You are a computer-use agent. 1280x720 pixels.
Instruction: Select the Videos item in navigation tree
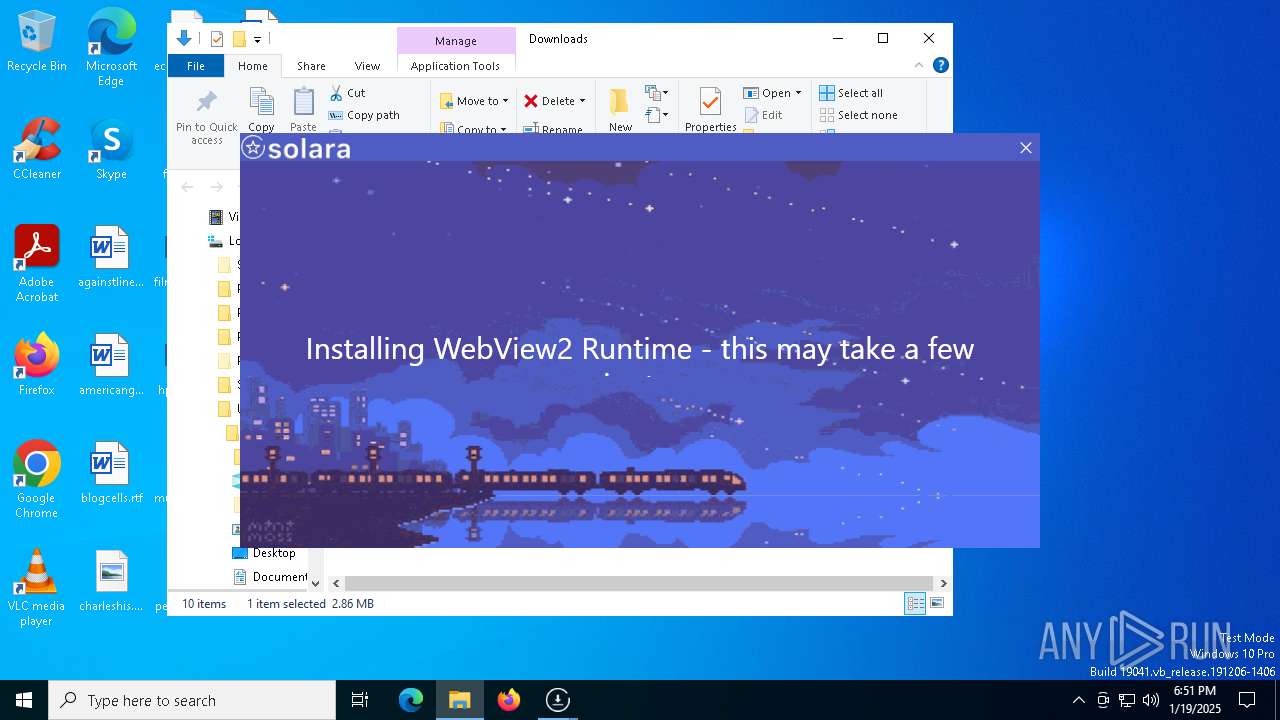click(223, 217)
